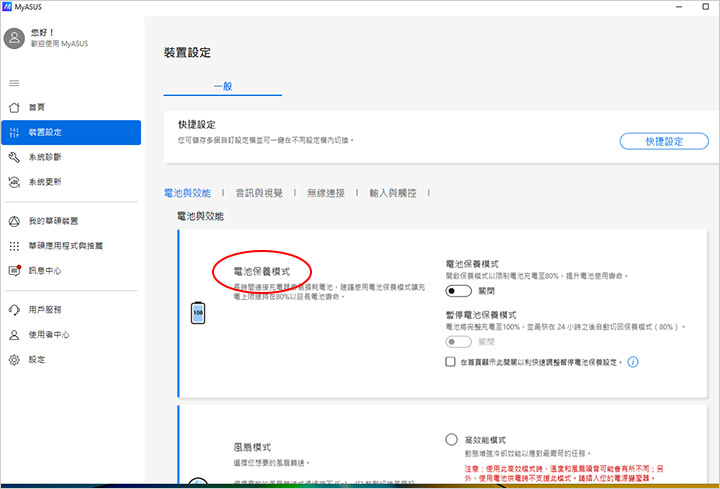Screen dimensions: 720x489
Task: Click the sliders icon for 裝置設定
Action: (x=14, y=132)
